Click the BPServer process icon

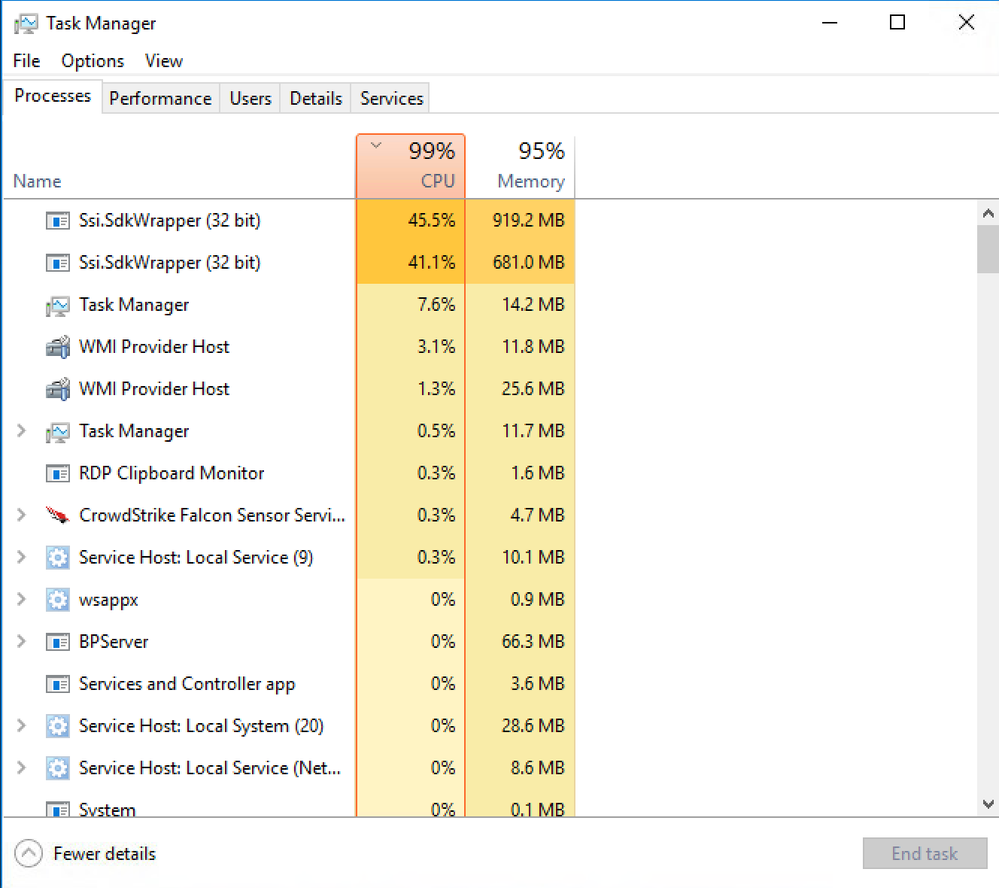coord(57,642)
